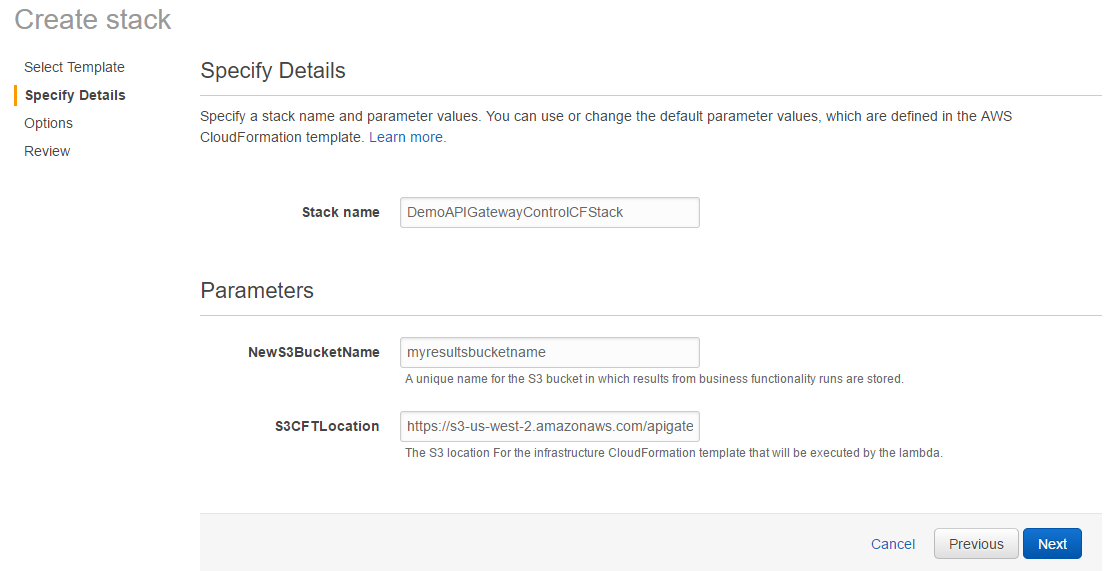Cancel the stack creation

[x=893, y=544]
